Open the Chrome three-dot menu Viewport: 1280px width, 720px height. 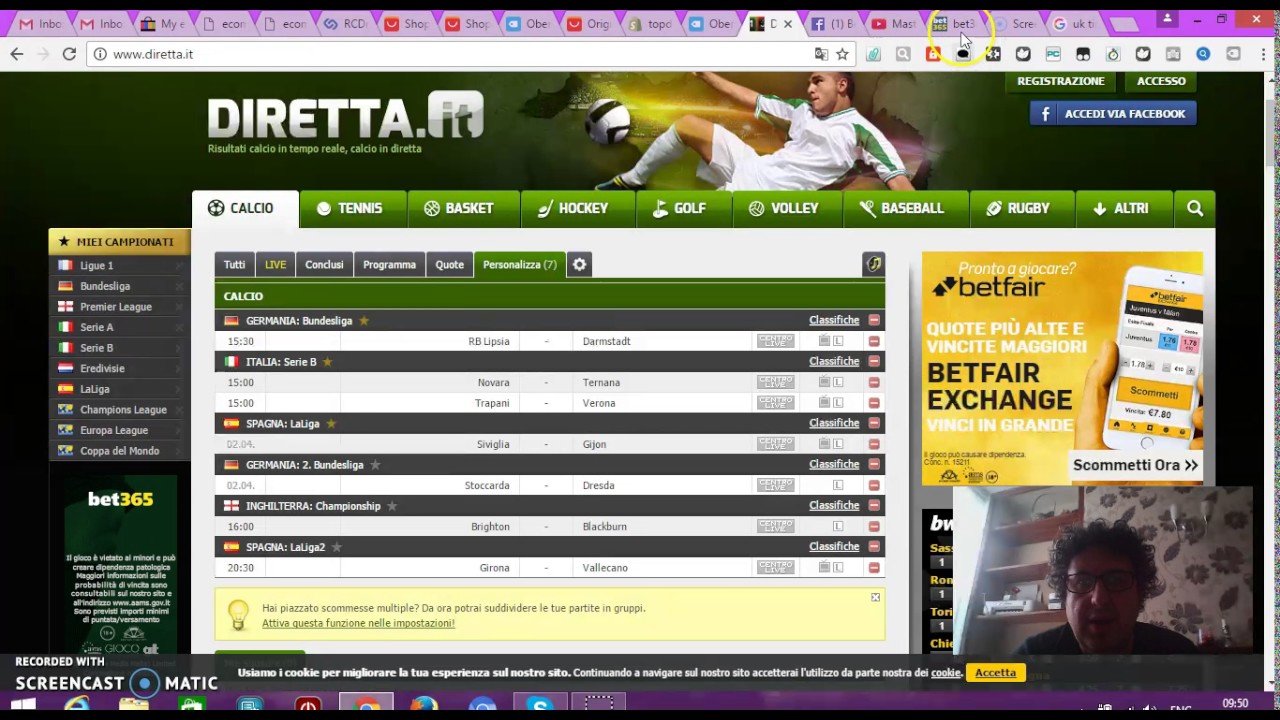click(1262, 54)
